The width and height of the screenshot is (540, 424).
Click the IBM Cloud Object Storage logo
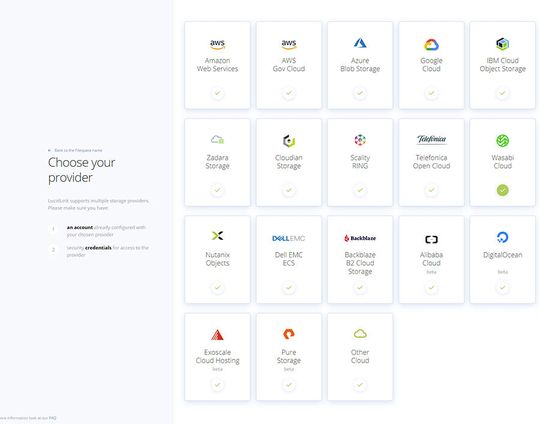tap(502, 44)
